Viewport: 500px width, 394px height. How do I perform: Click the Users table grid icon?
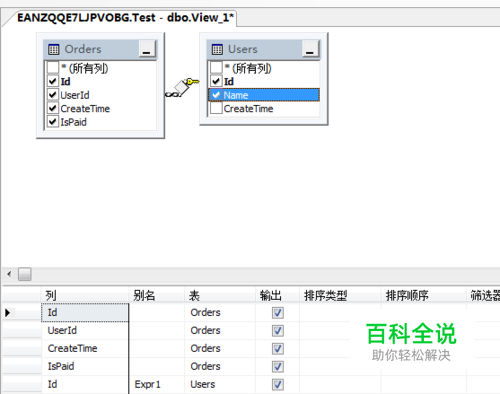217,49
